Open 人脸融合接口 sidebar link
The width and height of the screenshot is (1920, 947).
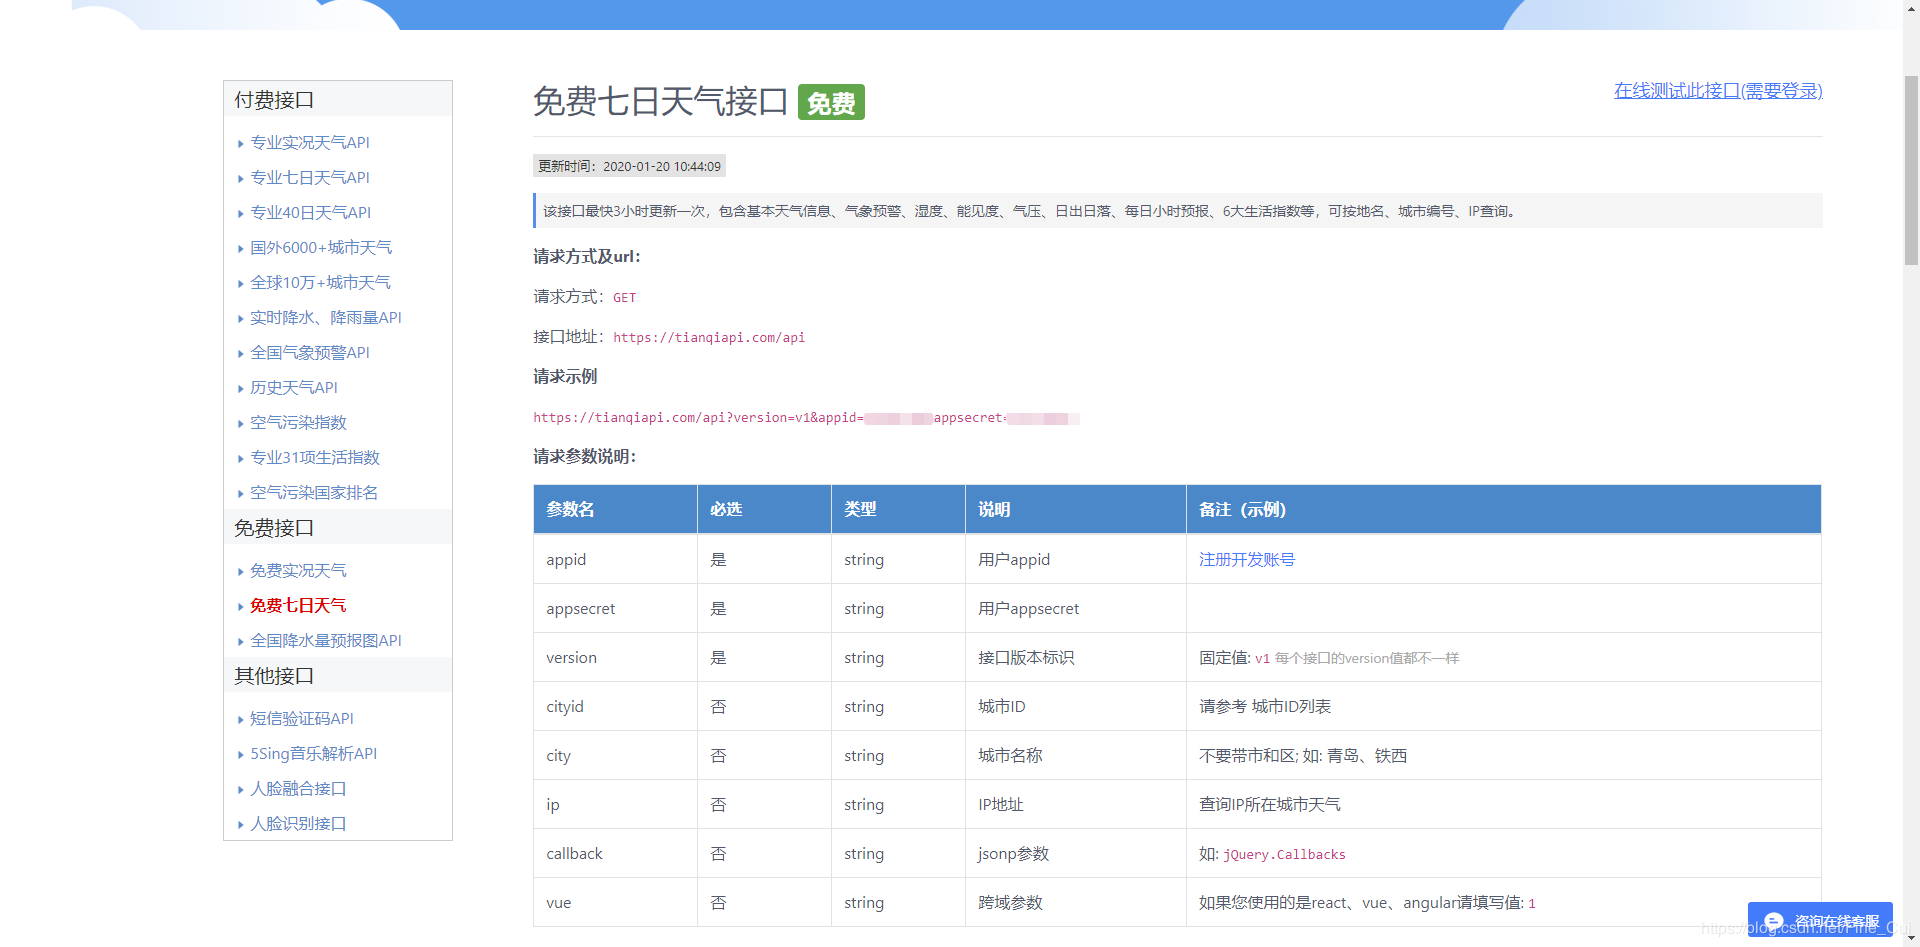click(x=298, y=789)
